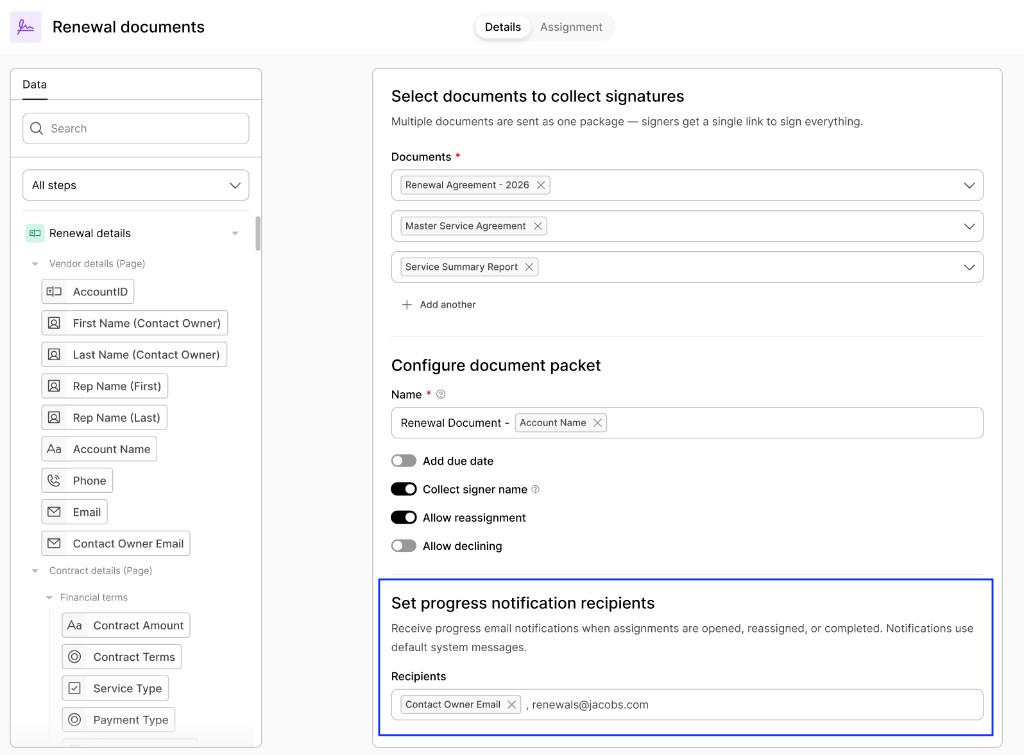Turn off the Collect signer name toggle

coord(404,489)
